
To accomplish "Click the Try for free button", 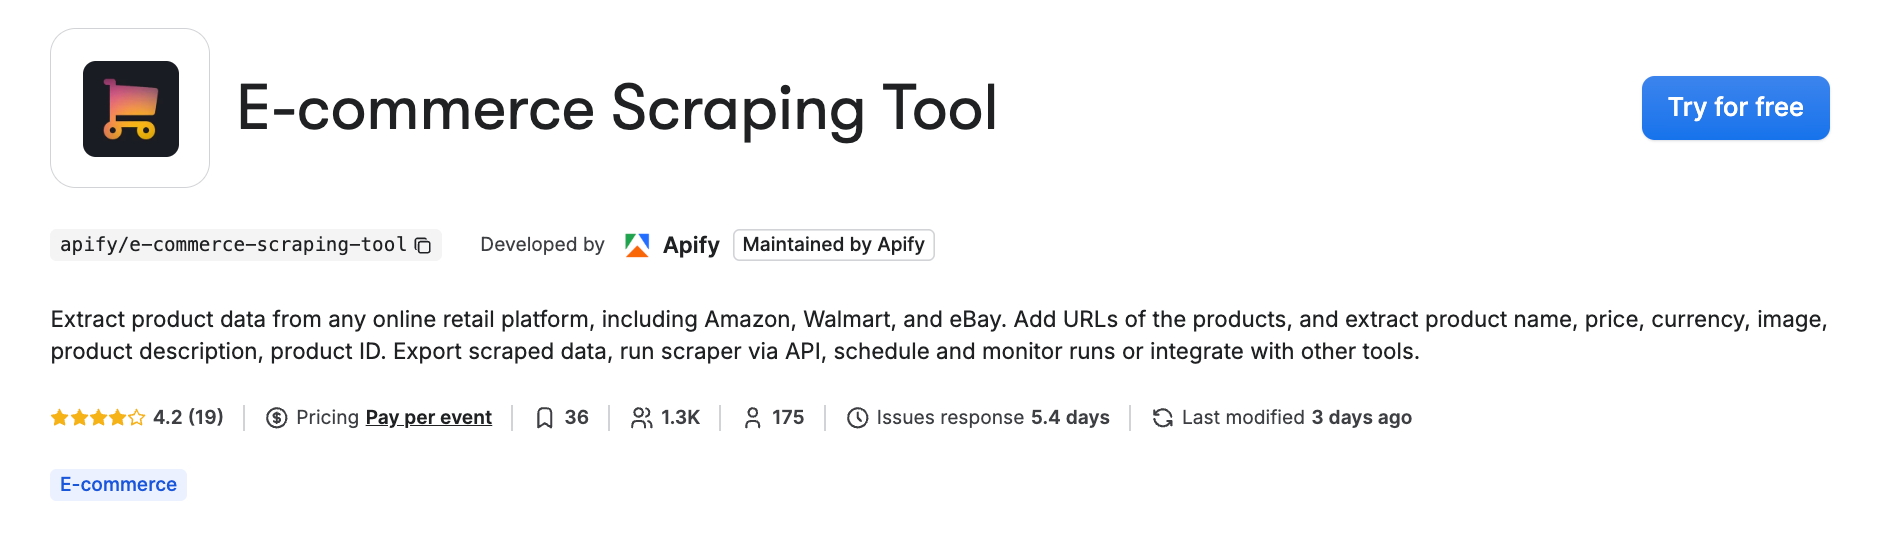I will click(1735, 108).
